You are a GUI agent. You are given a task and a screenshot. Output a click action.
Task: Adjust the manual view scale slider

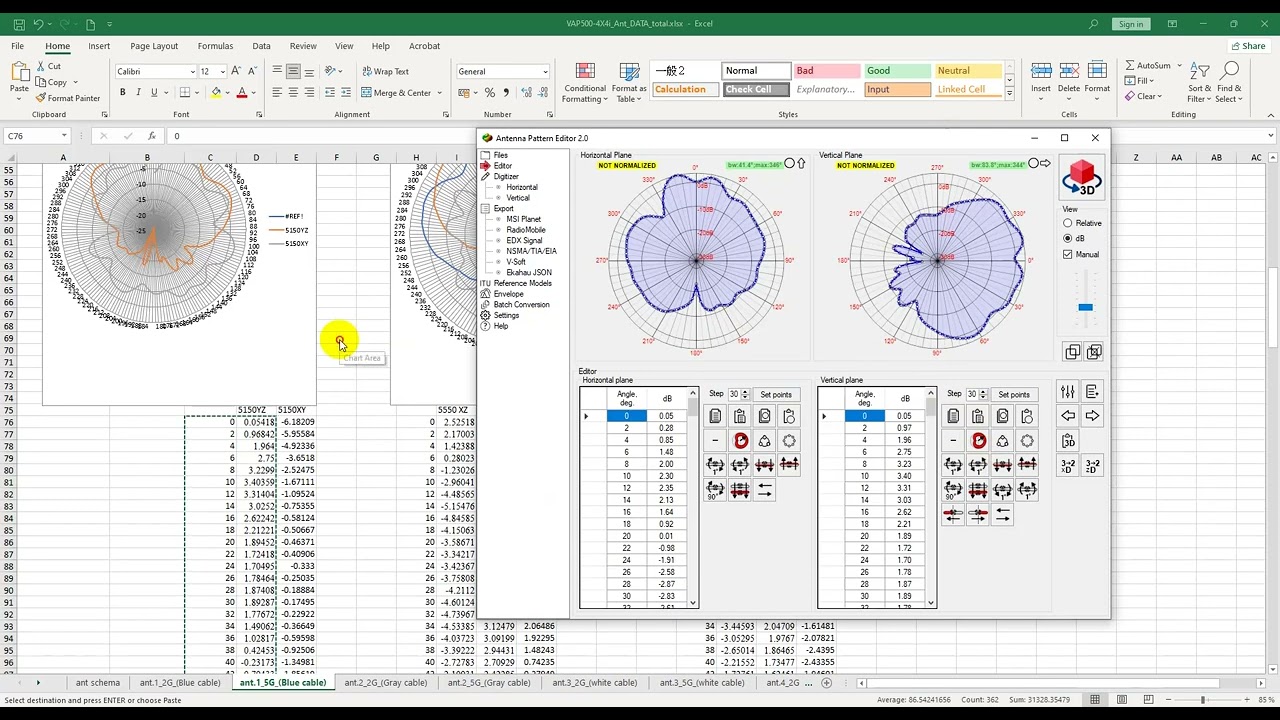1085,307
